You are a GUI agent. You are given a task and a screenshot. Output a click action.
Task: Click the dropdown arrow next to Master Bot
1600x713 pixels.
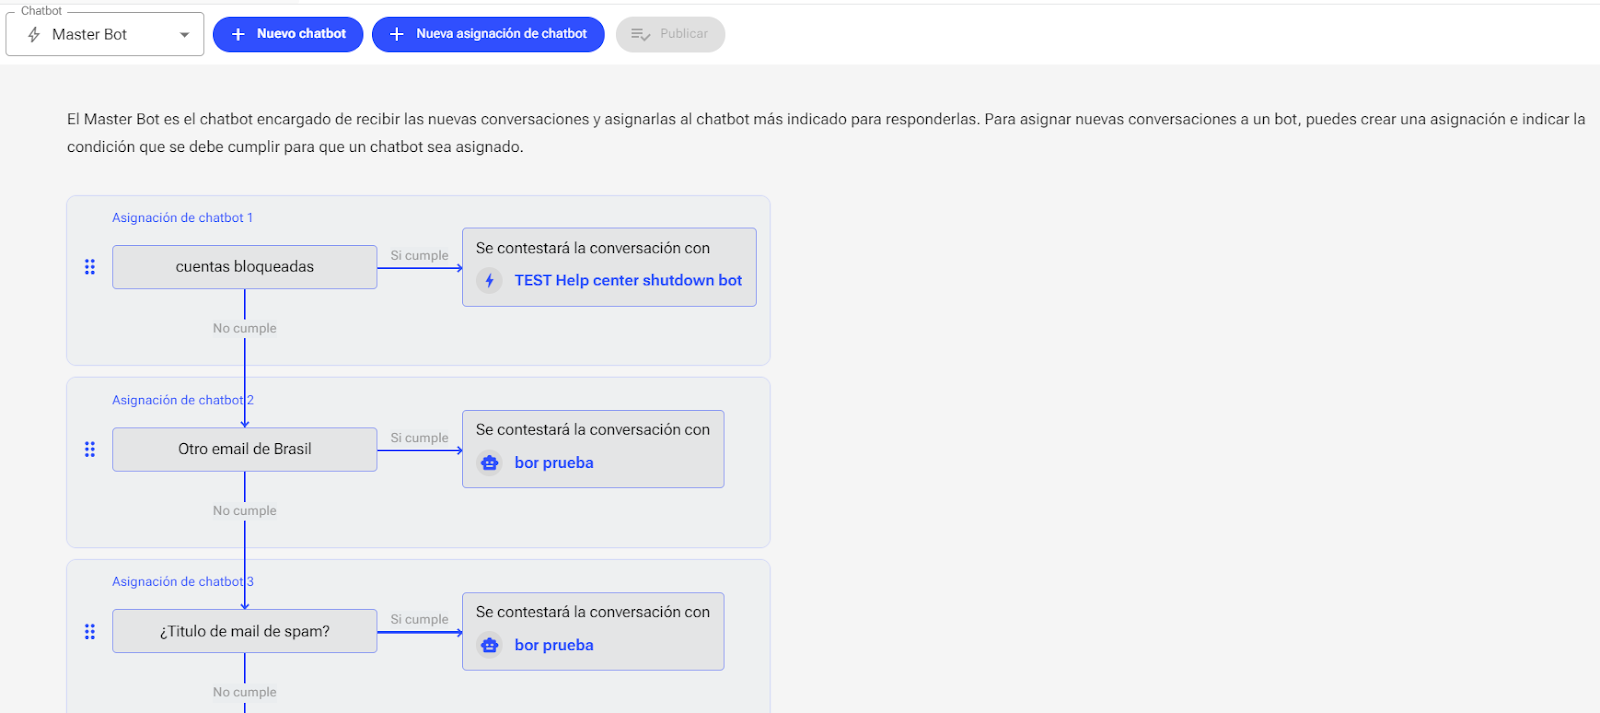[x=184, y=35]
